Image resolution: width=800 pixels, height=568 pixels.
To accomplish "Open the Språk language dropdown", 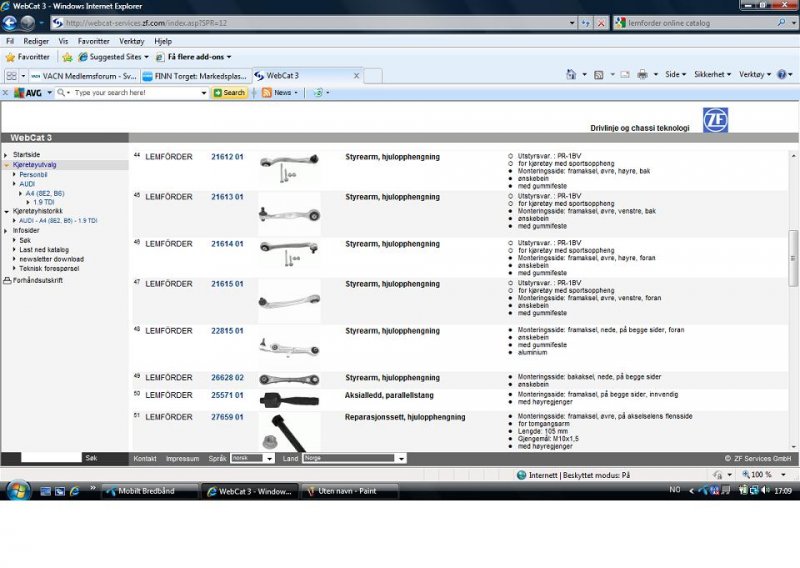I will coord(252,458).
